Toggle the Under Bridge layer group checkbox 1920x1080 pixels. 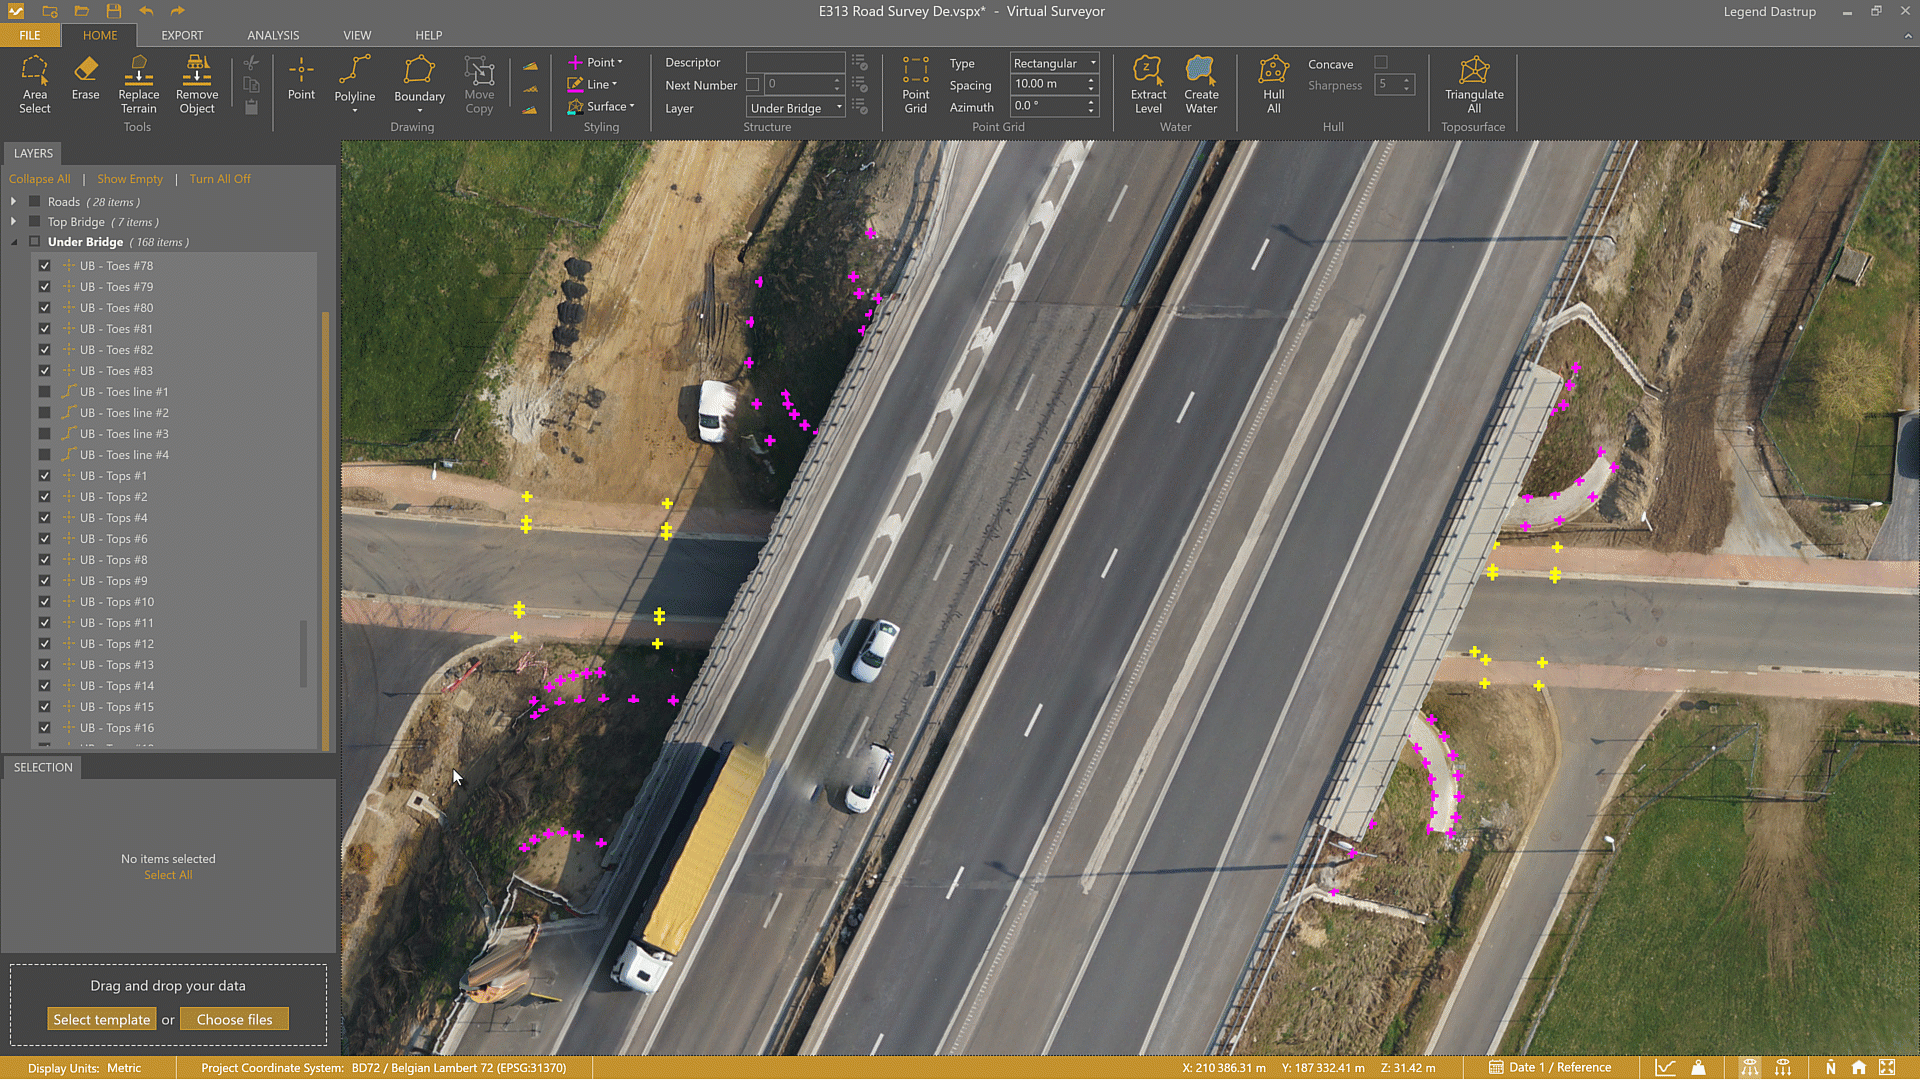(x=33, y=241)
